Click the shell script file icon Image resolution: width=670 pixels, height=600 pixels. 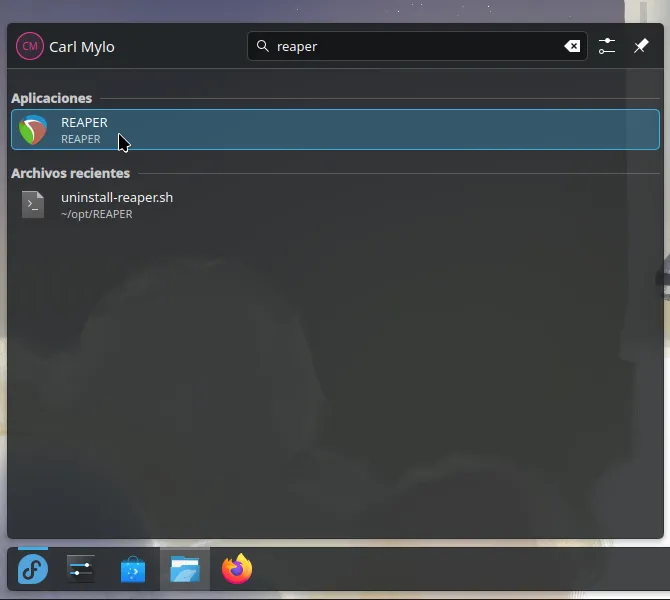point(33,205)
